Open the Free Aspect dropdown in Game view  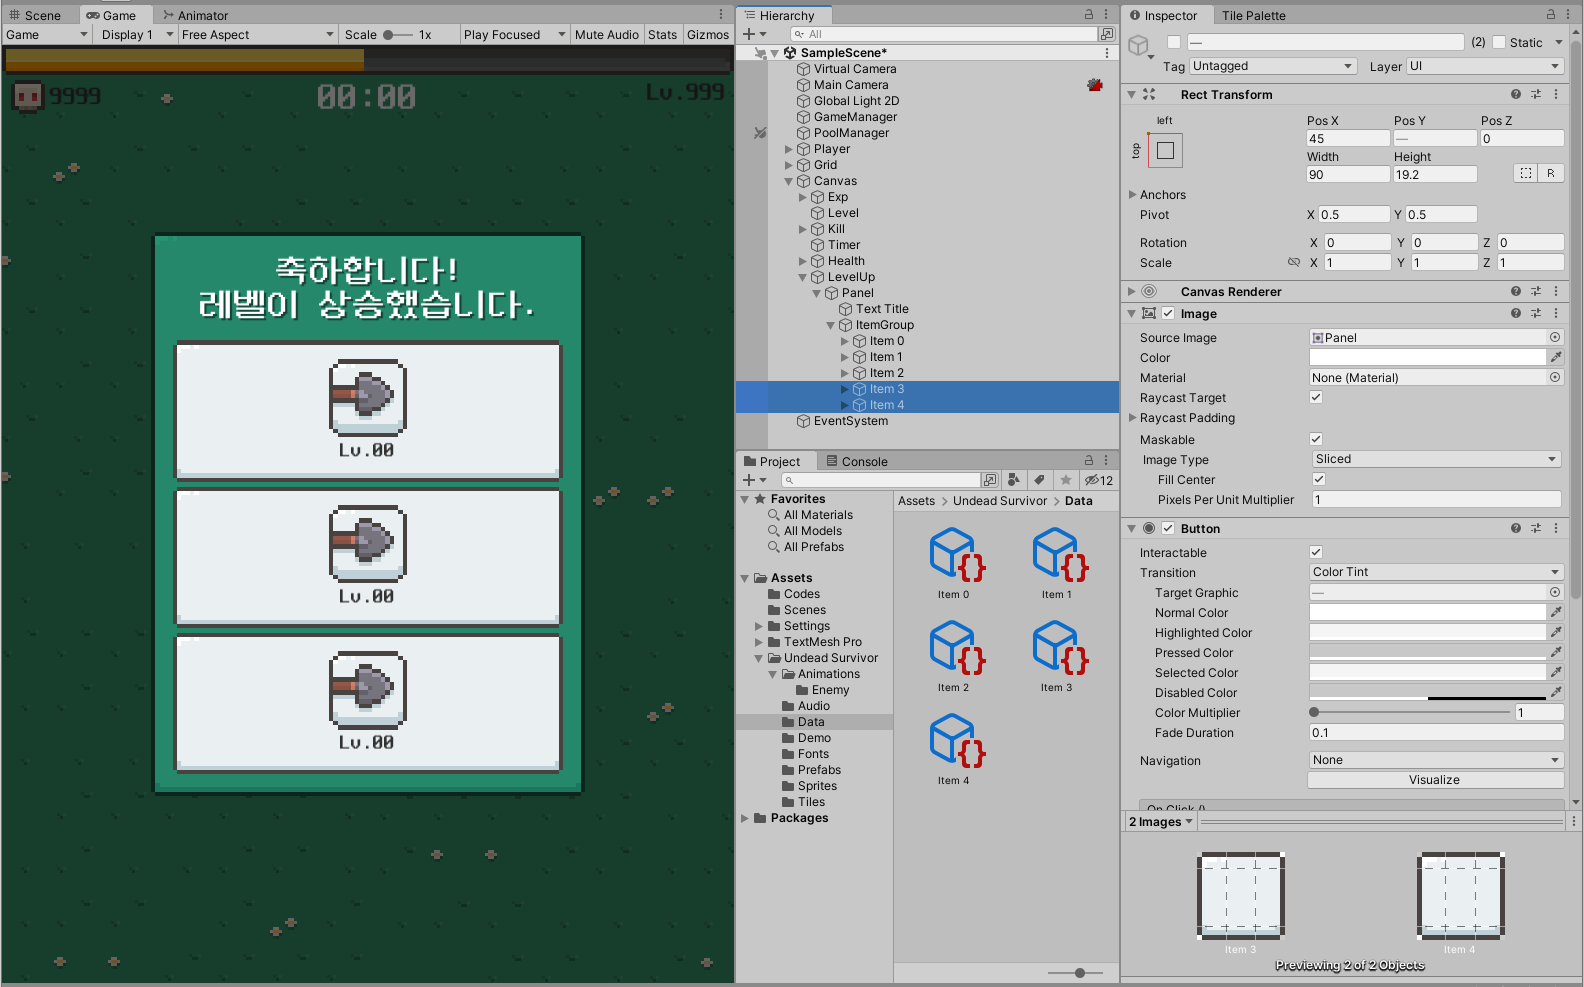click(x=257, y=34)
